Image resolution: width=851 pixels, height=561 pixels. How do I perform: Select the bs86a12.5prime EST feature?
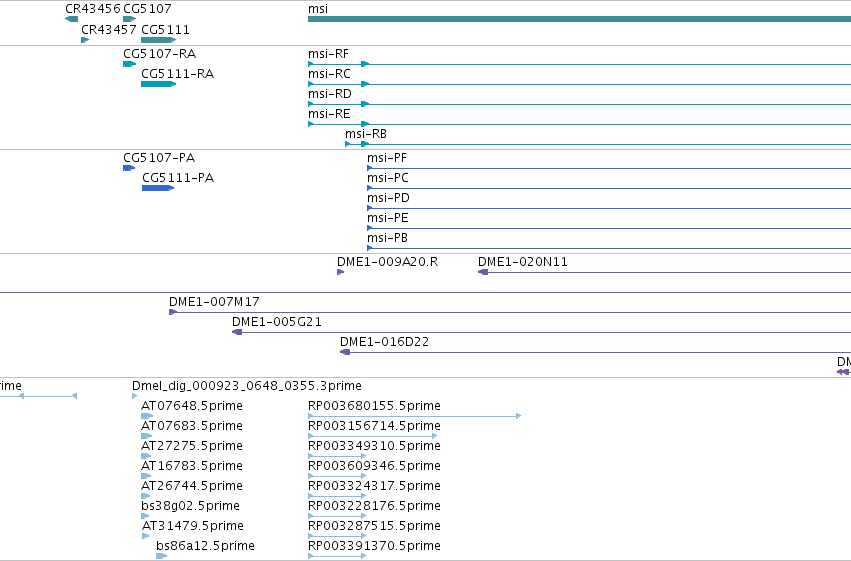tap(161, 556)
